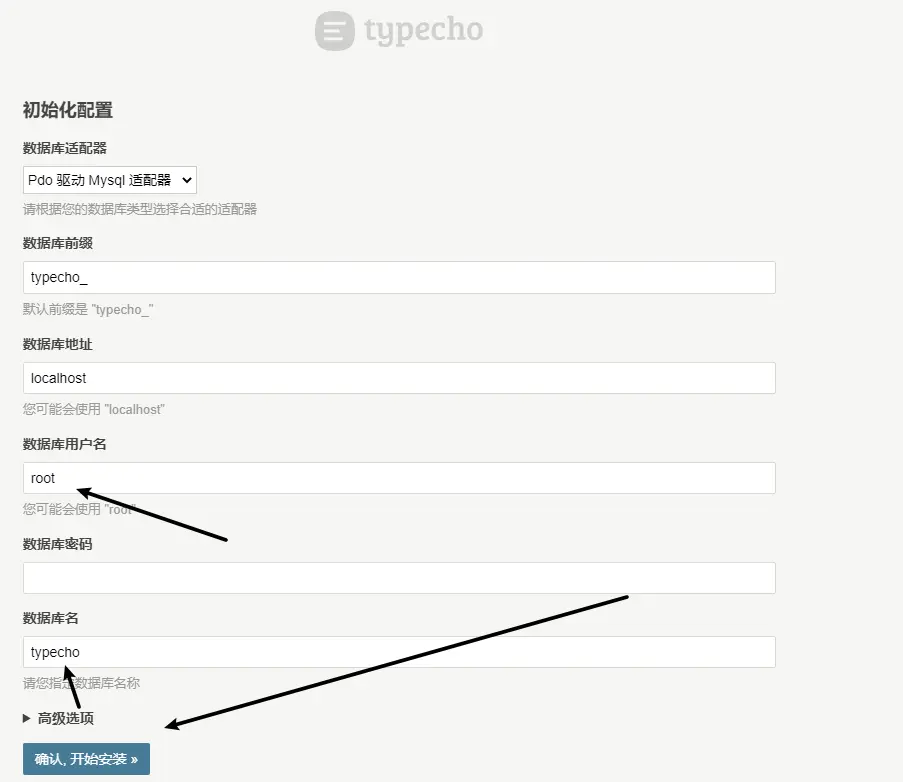Click the 数据库密码 label
This screenshot has width=903, height=782.
[x=57, y=544]
